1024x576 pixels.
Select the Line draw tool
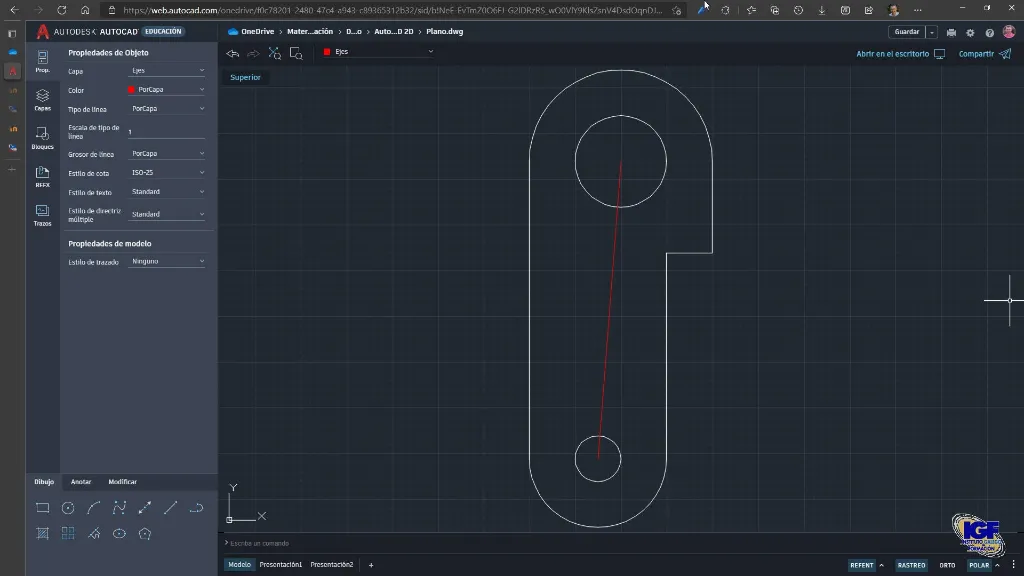(x=170, y=507)
